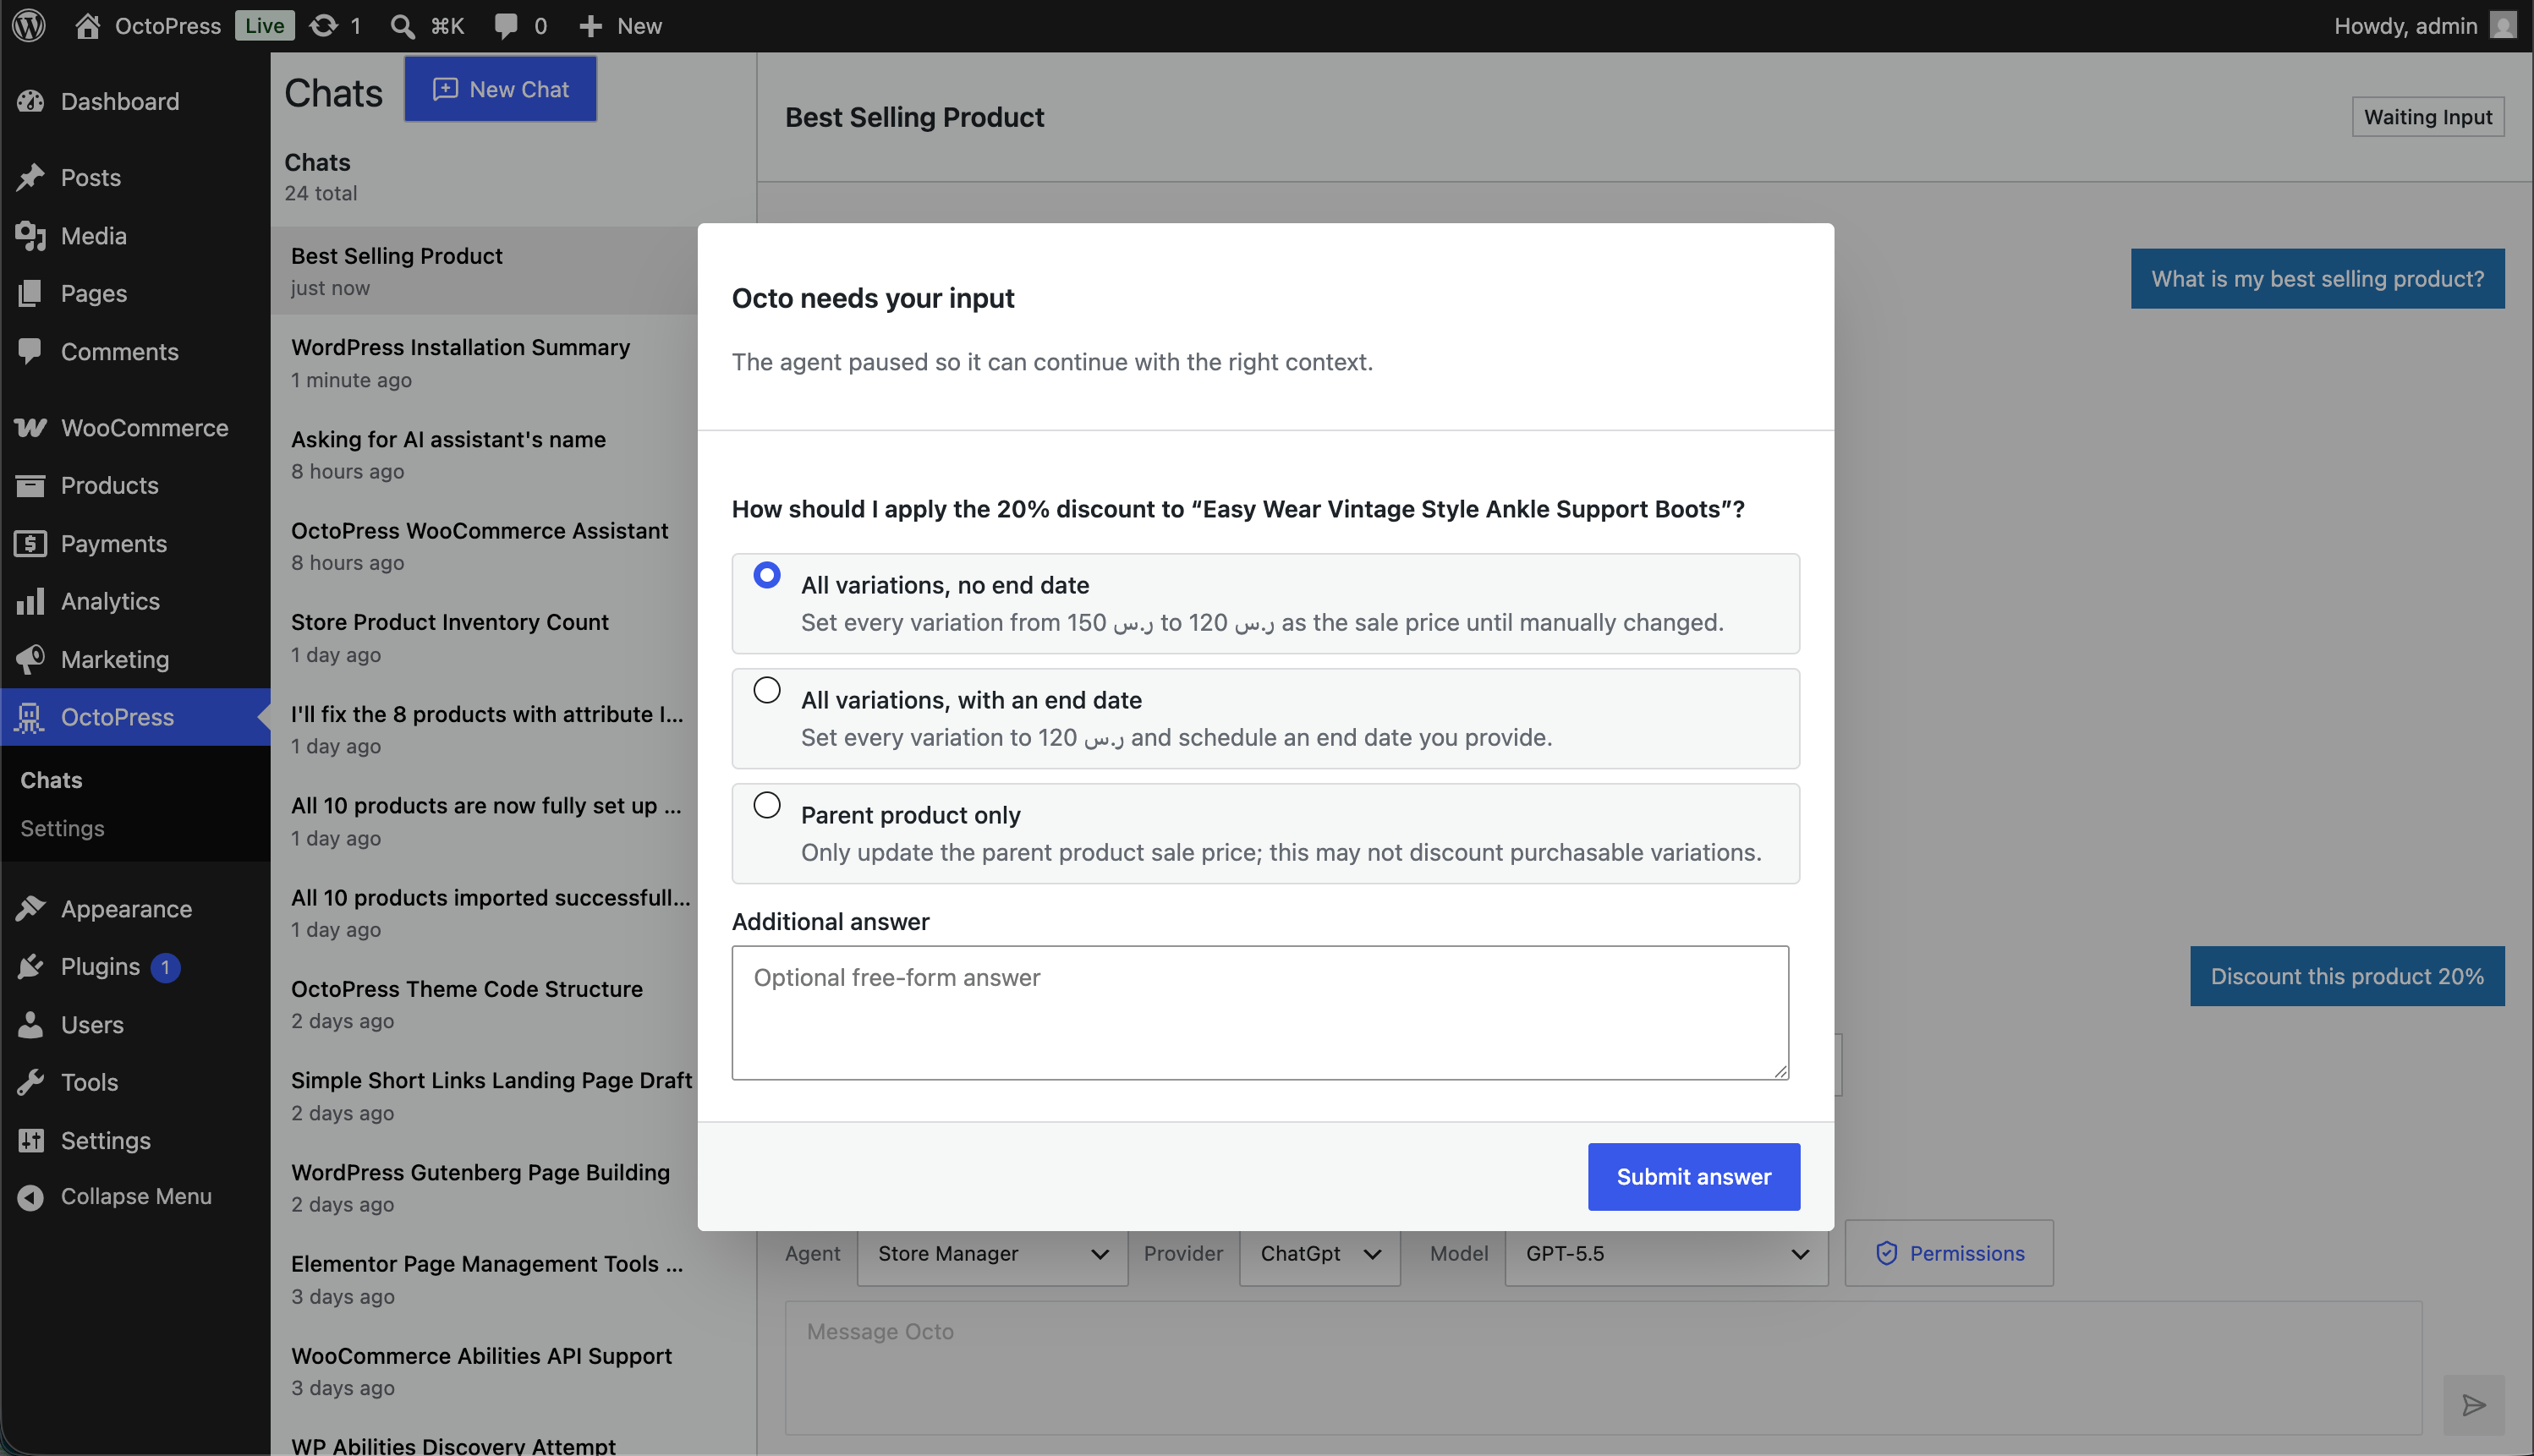
Task: Click the Collapse Menu arrow icon
Action: tap(30, 1197)
